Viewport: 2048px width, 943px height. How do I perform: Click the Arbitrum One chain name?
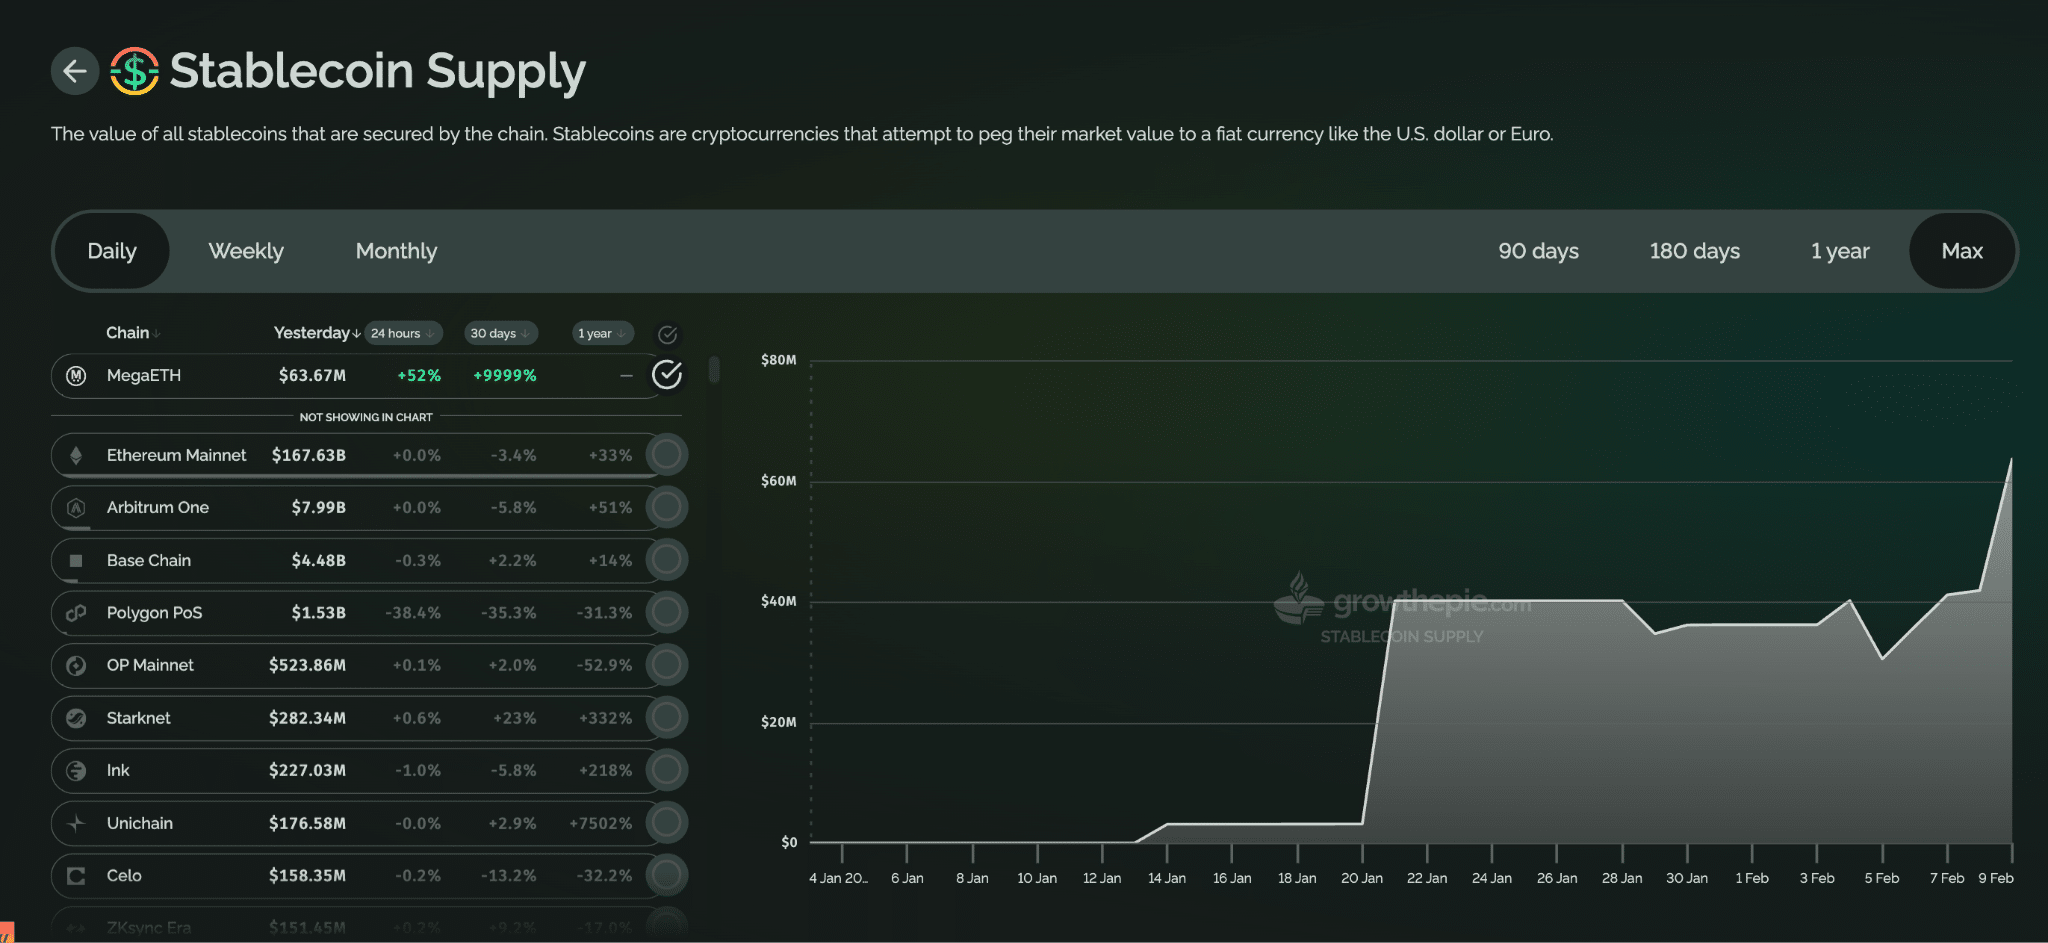[158, 508]
